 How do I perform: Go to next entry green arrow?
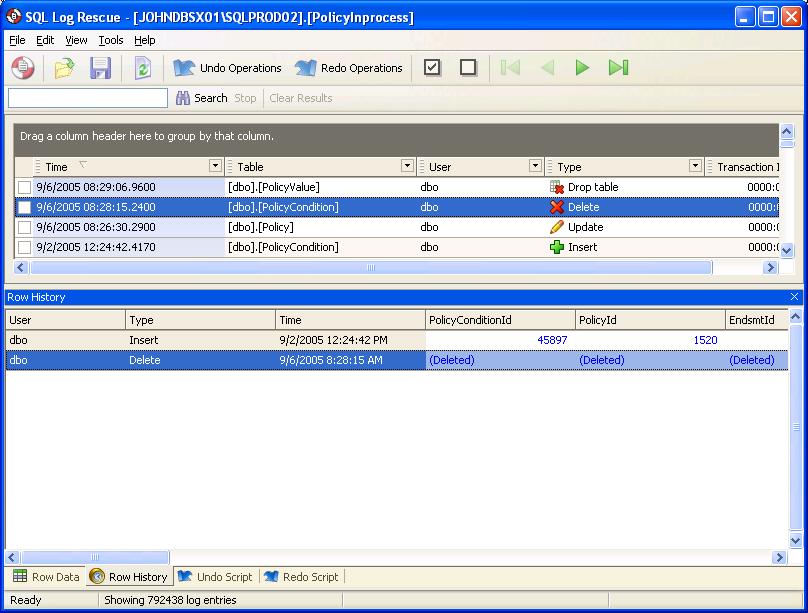(x=582, y=67)
